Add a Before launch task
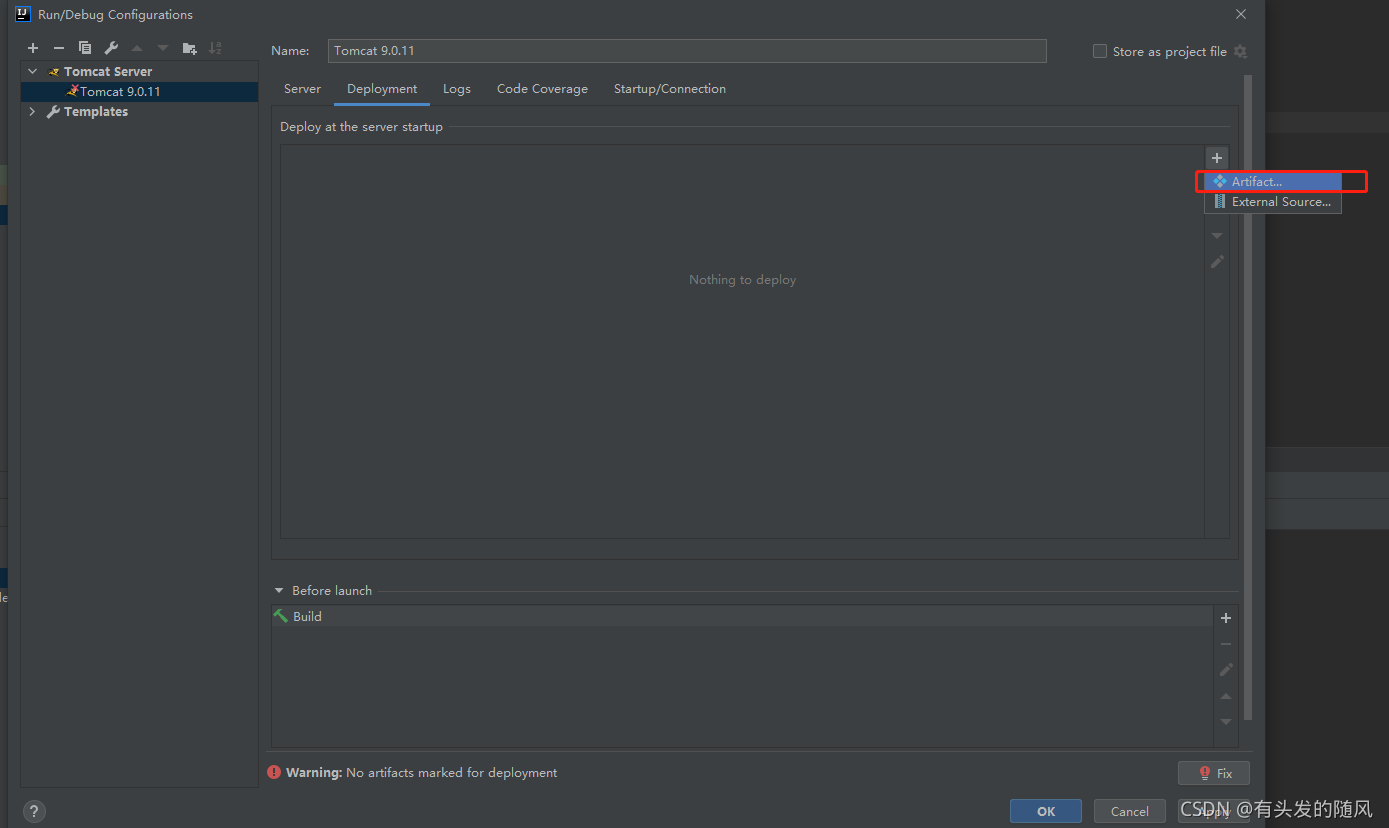Screen dimensions: 1389x828 [1226, 618]
